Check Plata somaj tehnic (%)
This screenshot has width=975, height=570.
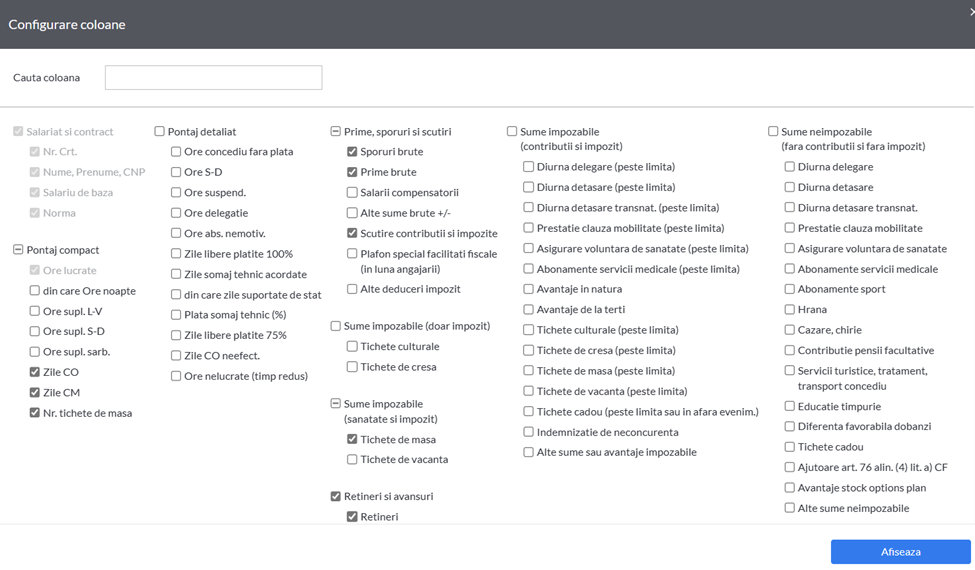click(x=176, y=315)
